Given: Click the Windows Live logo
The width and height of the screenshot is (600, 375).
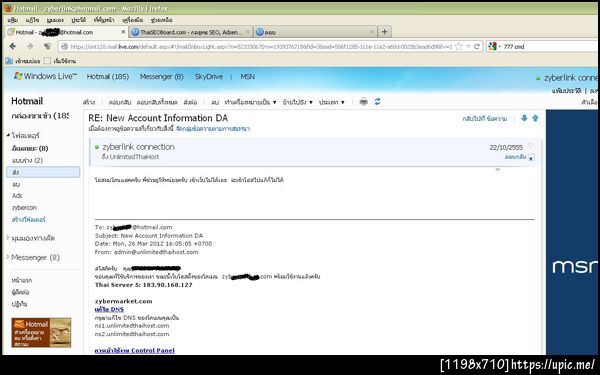Looking at the screenshot, I should coord(45,76).
